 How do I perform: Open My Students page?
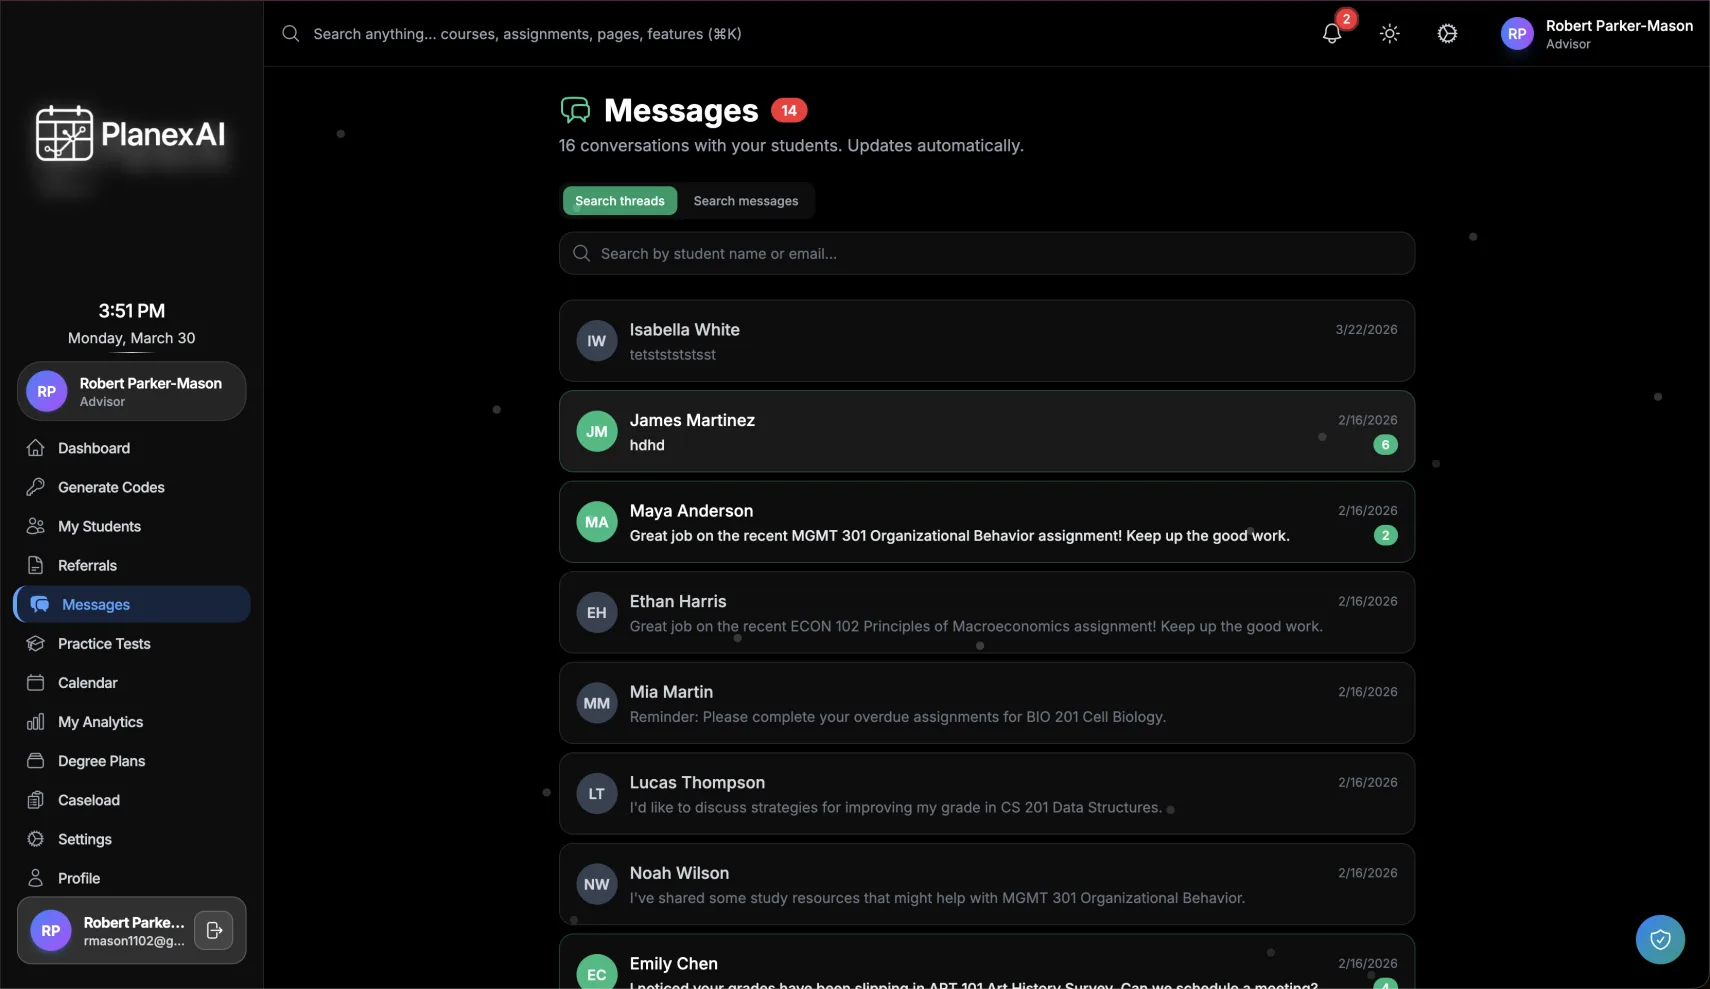tap(132, 526)
